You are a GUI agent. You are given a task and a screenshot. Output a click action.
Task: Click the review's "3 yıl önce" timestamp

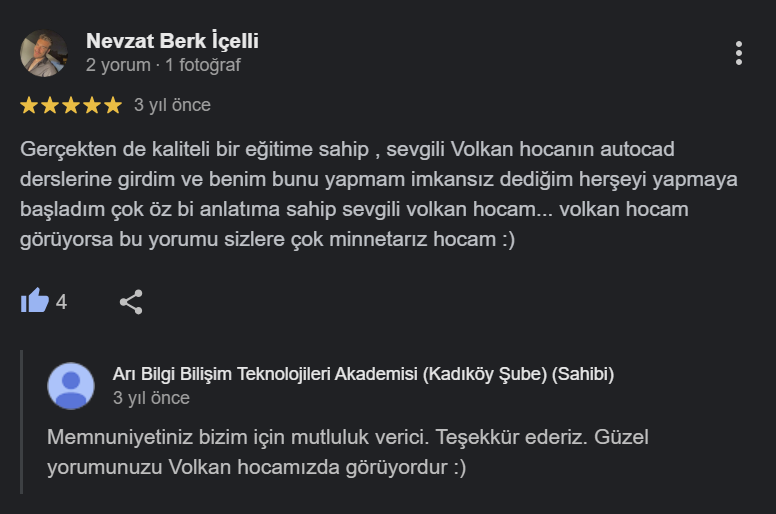pos(172,105)
